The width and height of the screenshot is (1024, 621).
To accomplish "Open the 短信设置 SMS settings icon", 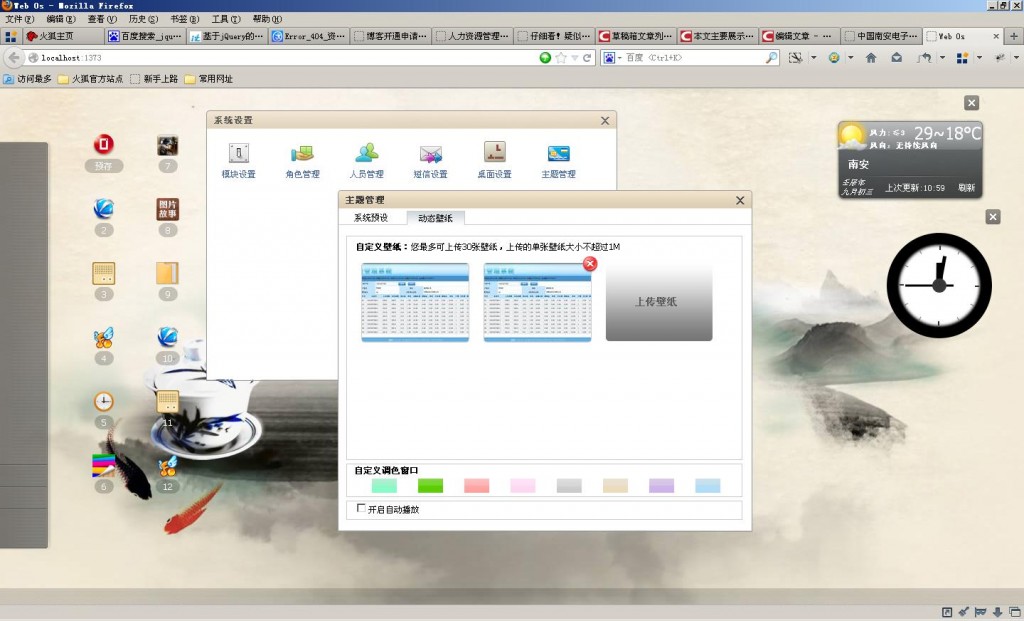I will click(x=430, y=153).
